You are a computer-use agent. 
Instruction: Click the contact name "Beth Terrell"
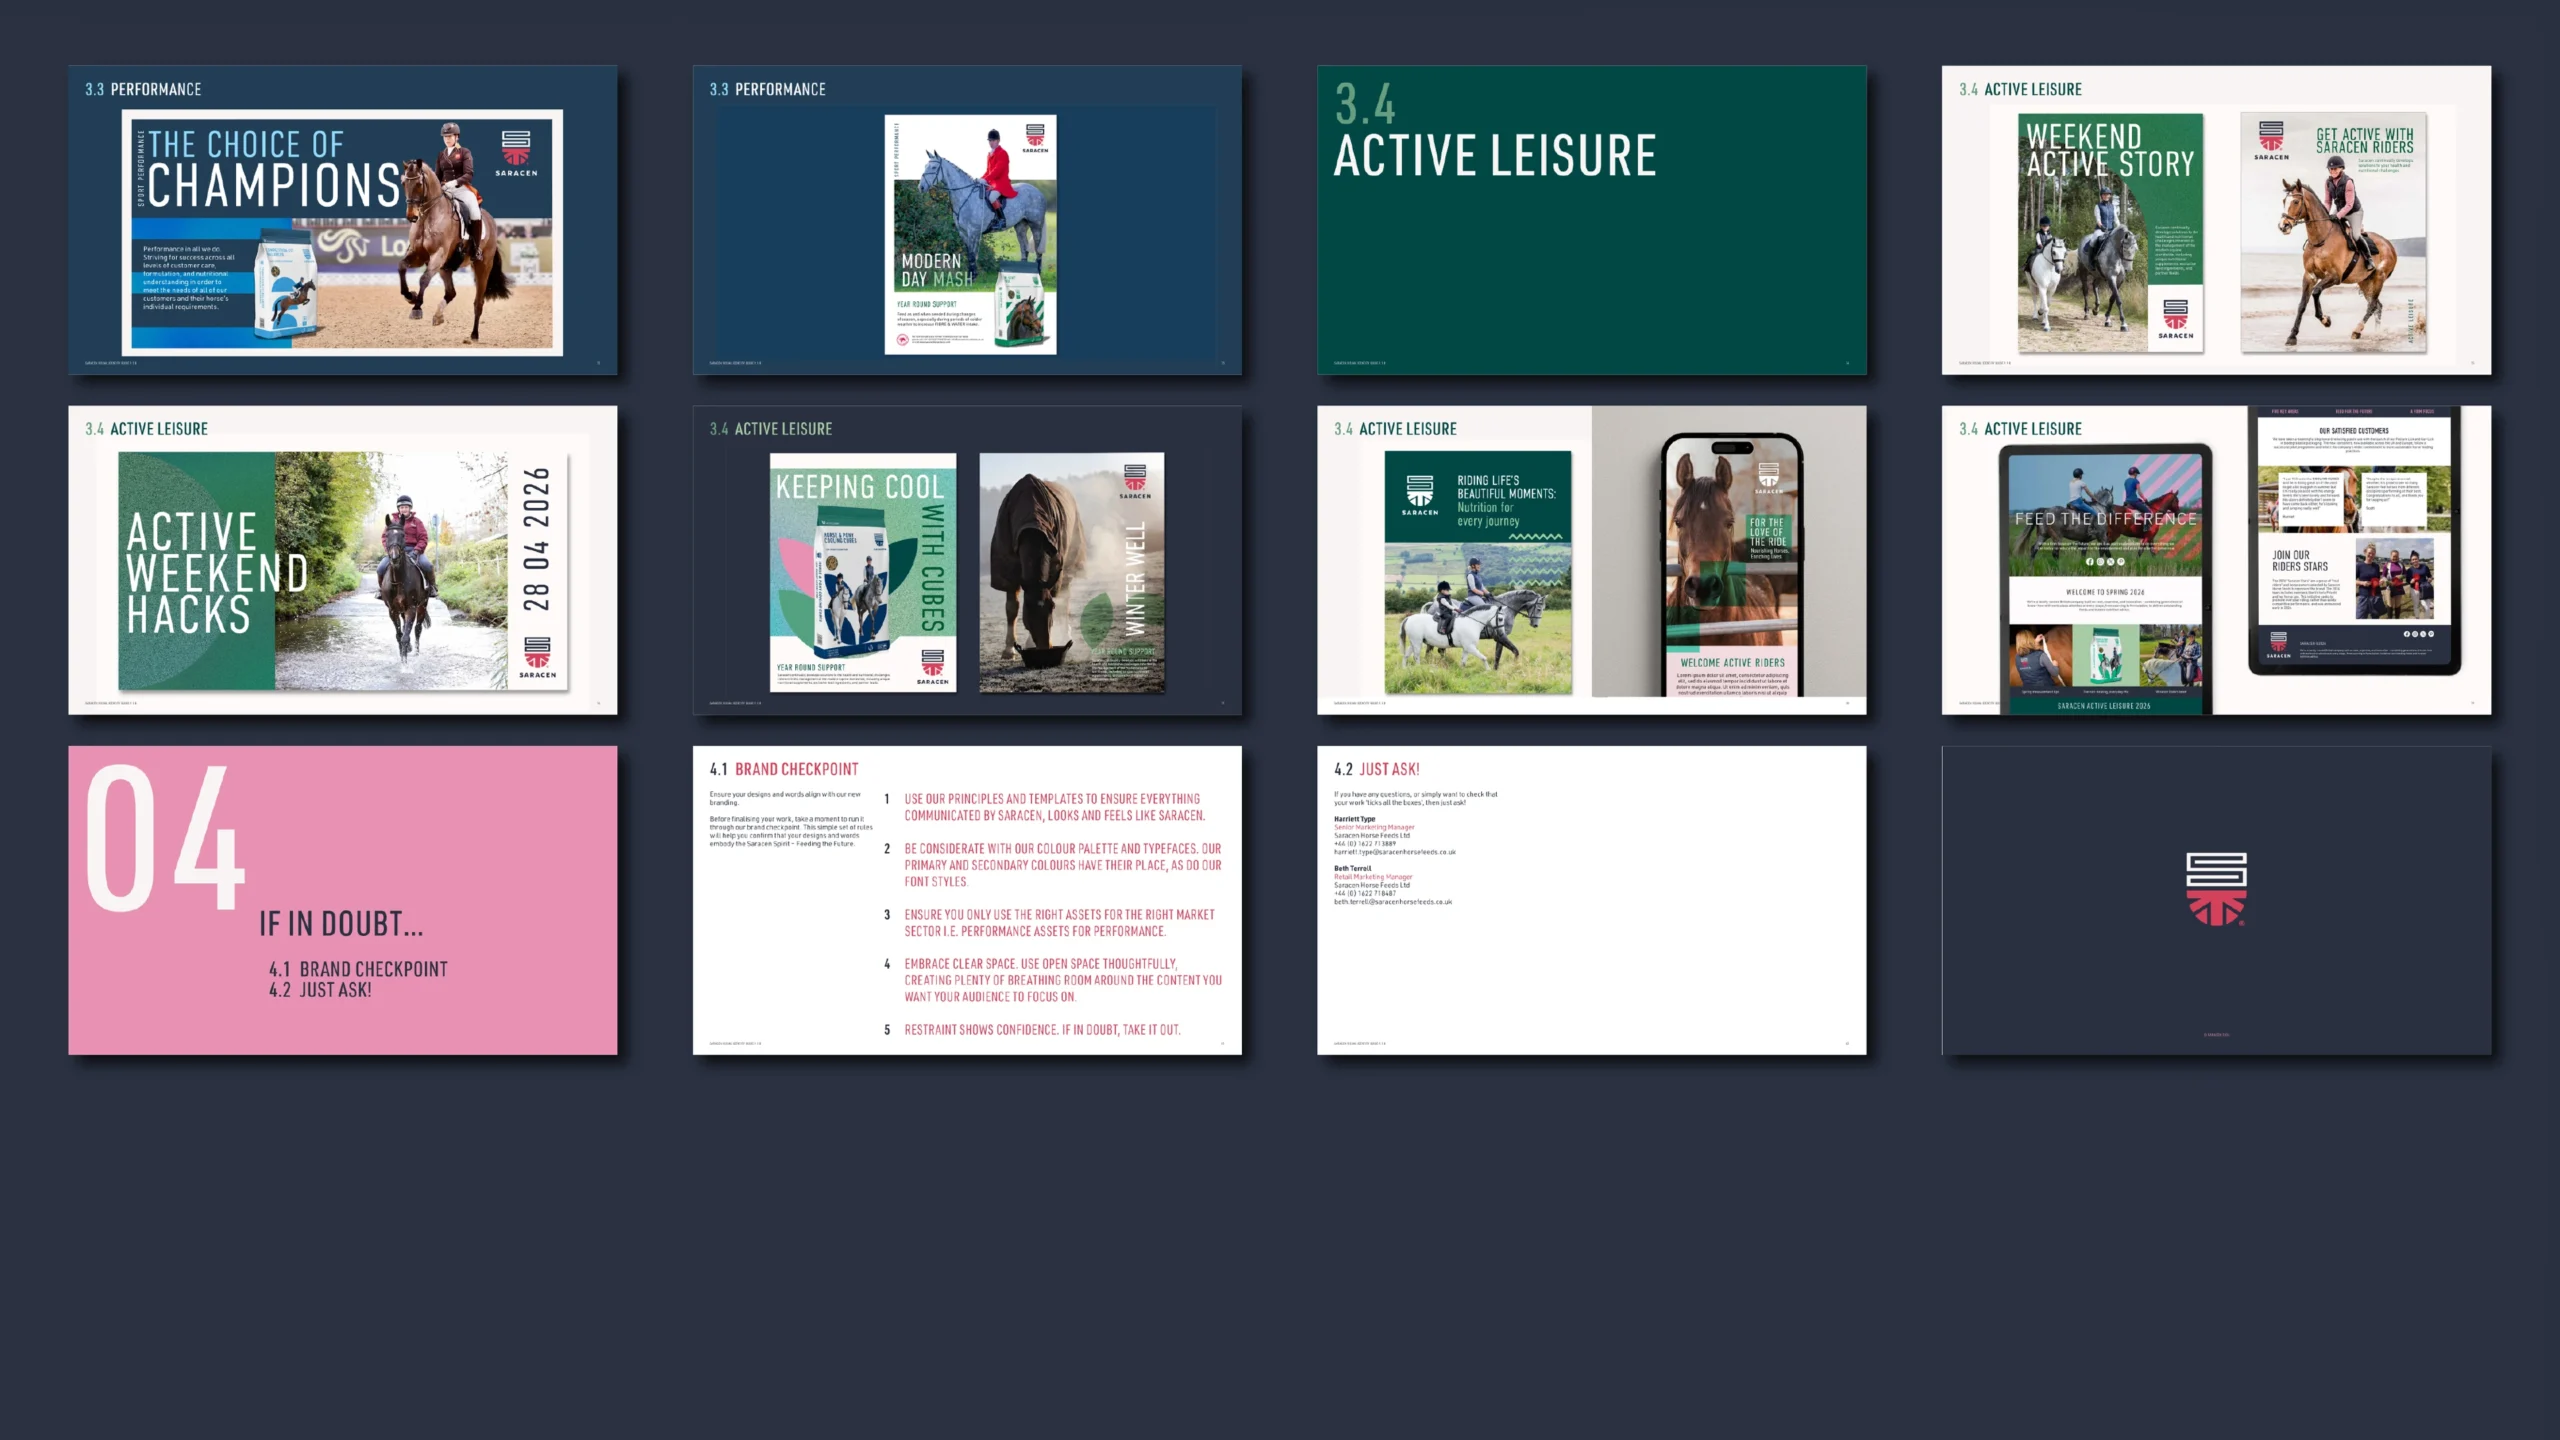(x=1352, y=868)
